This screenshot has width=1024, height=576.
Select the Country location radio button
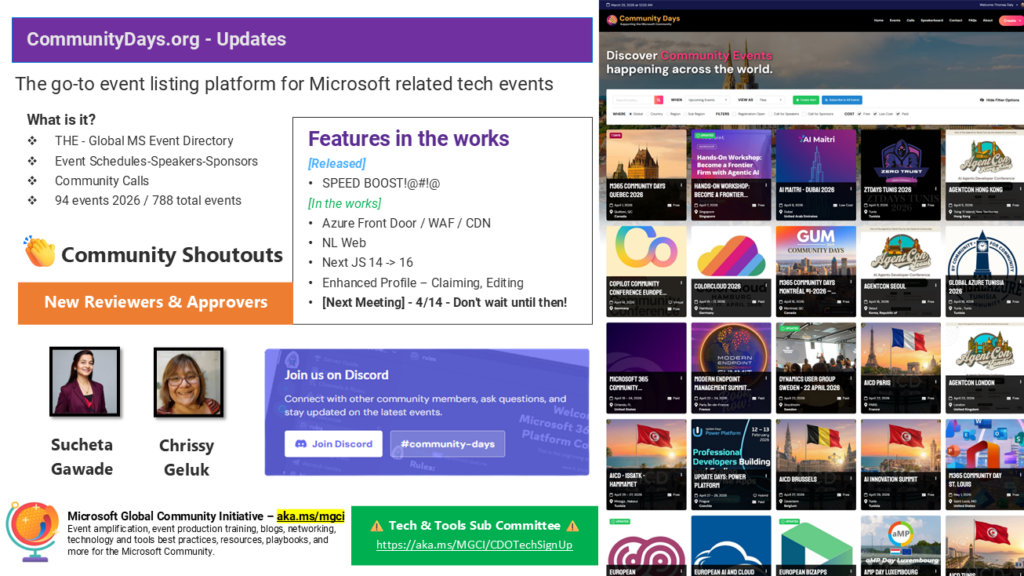648,114
